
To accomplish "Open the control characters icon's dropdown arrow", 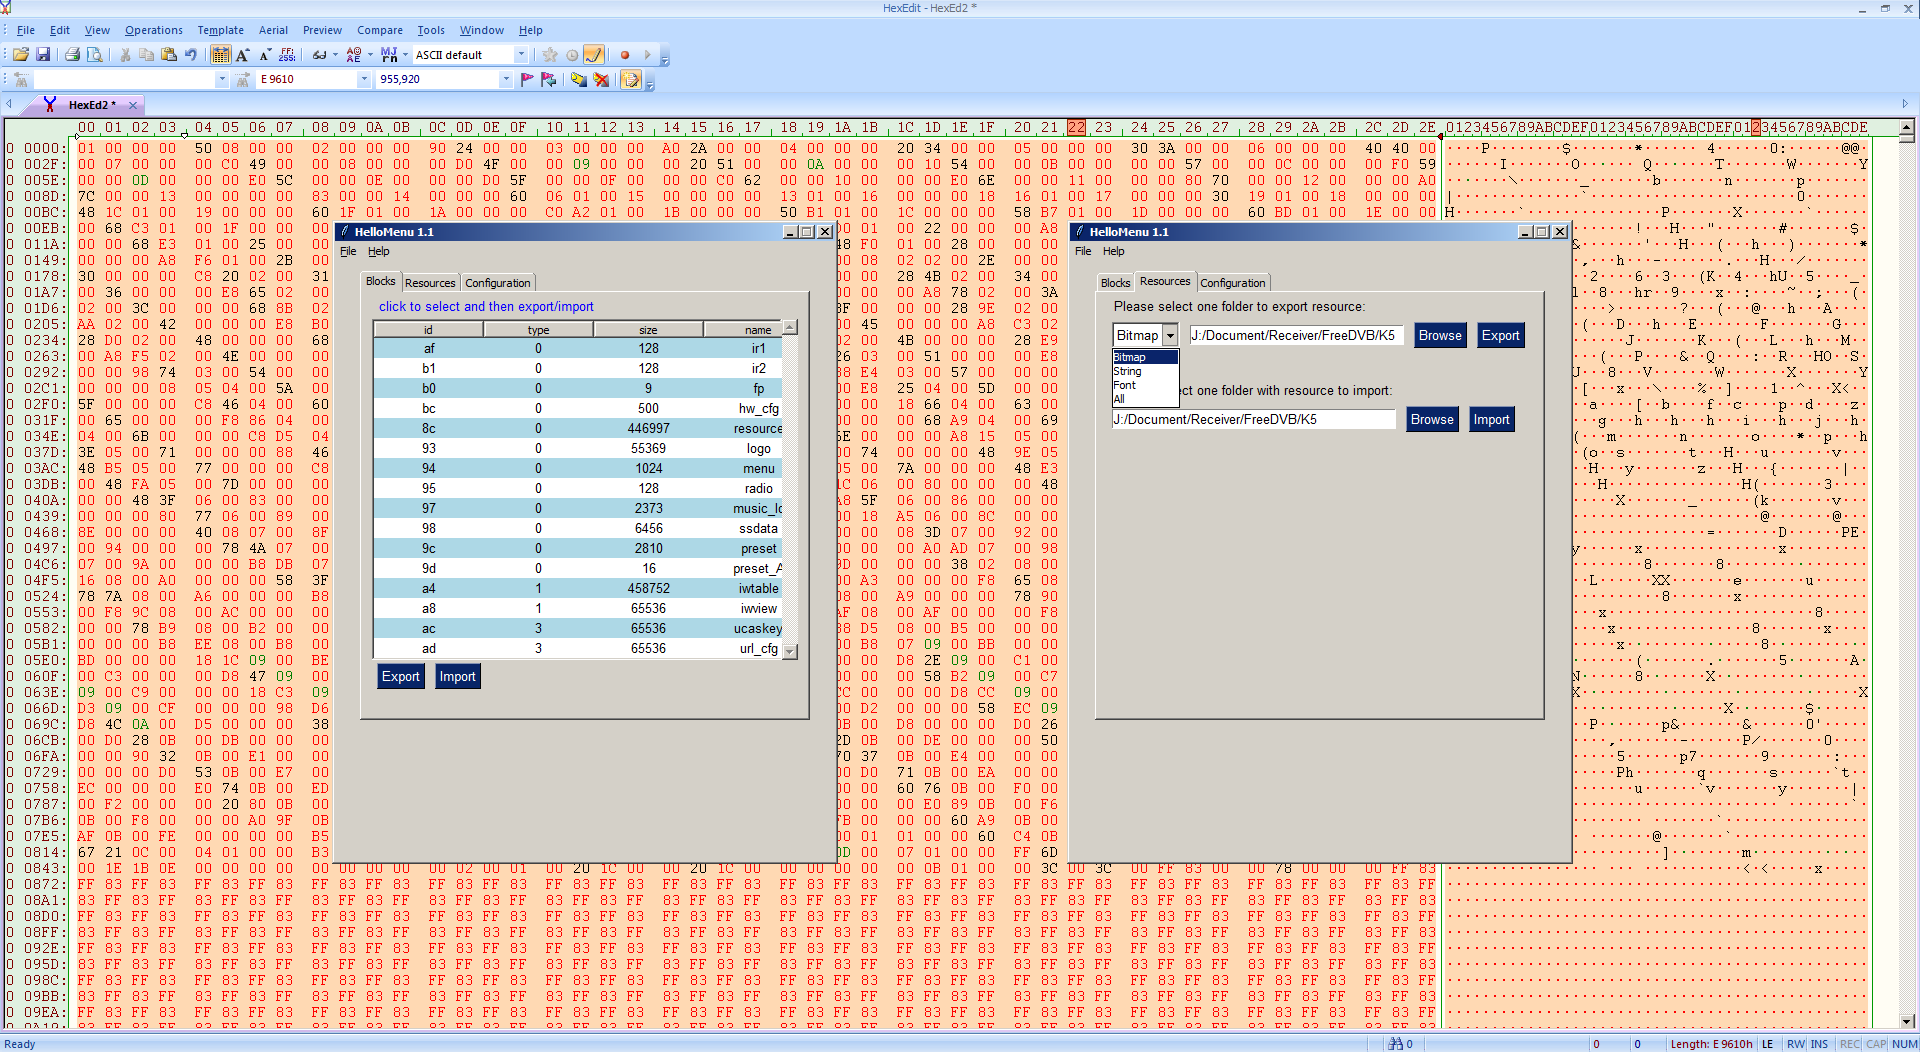I will click(x=405, y=55).
